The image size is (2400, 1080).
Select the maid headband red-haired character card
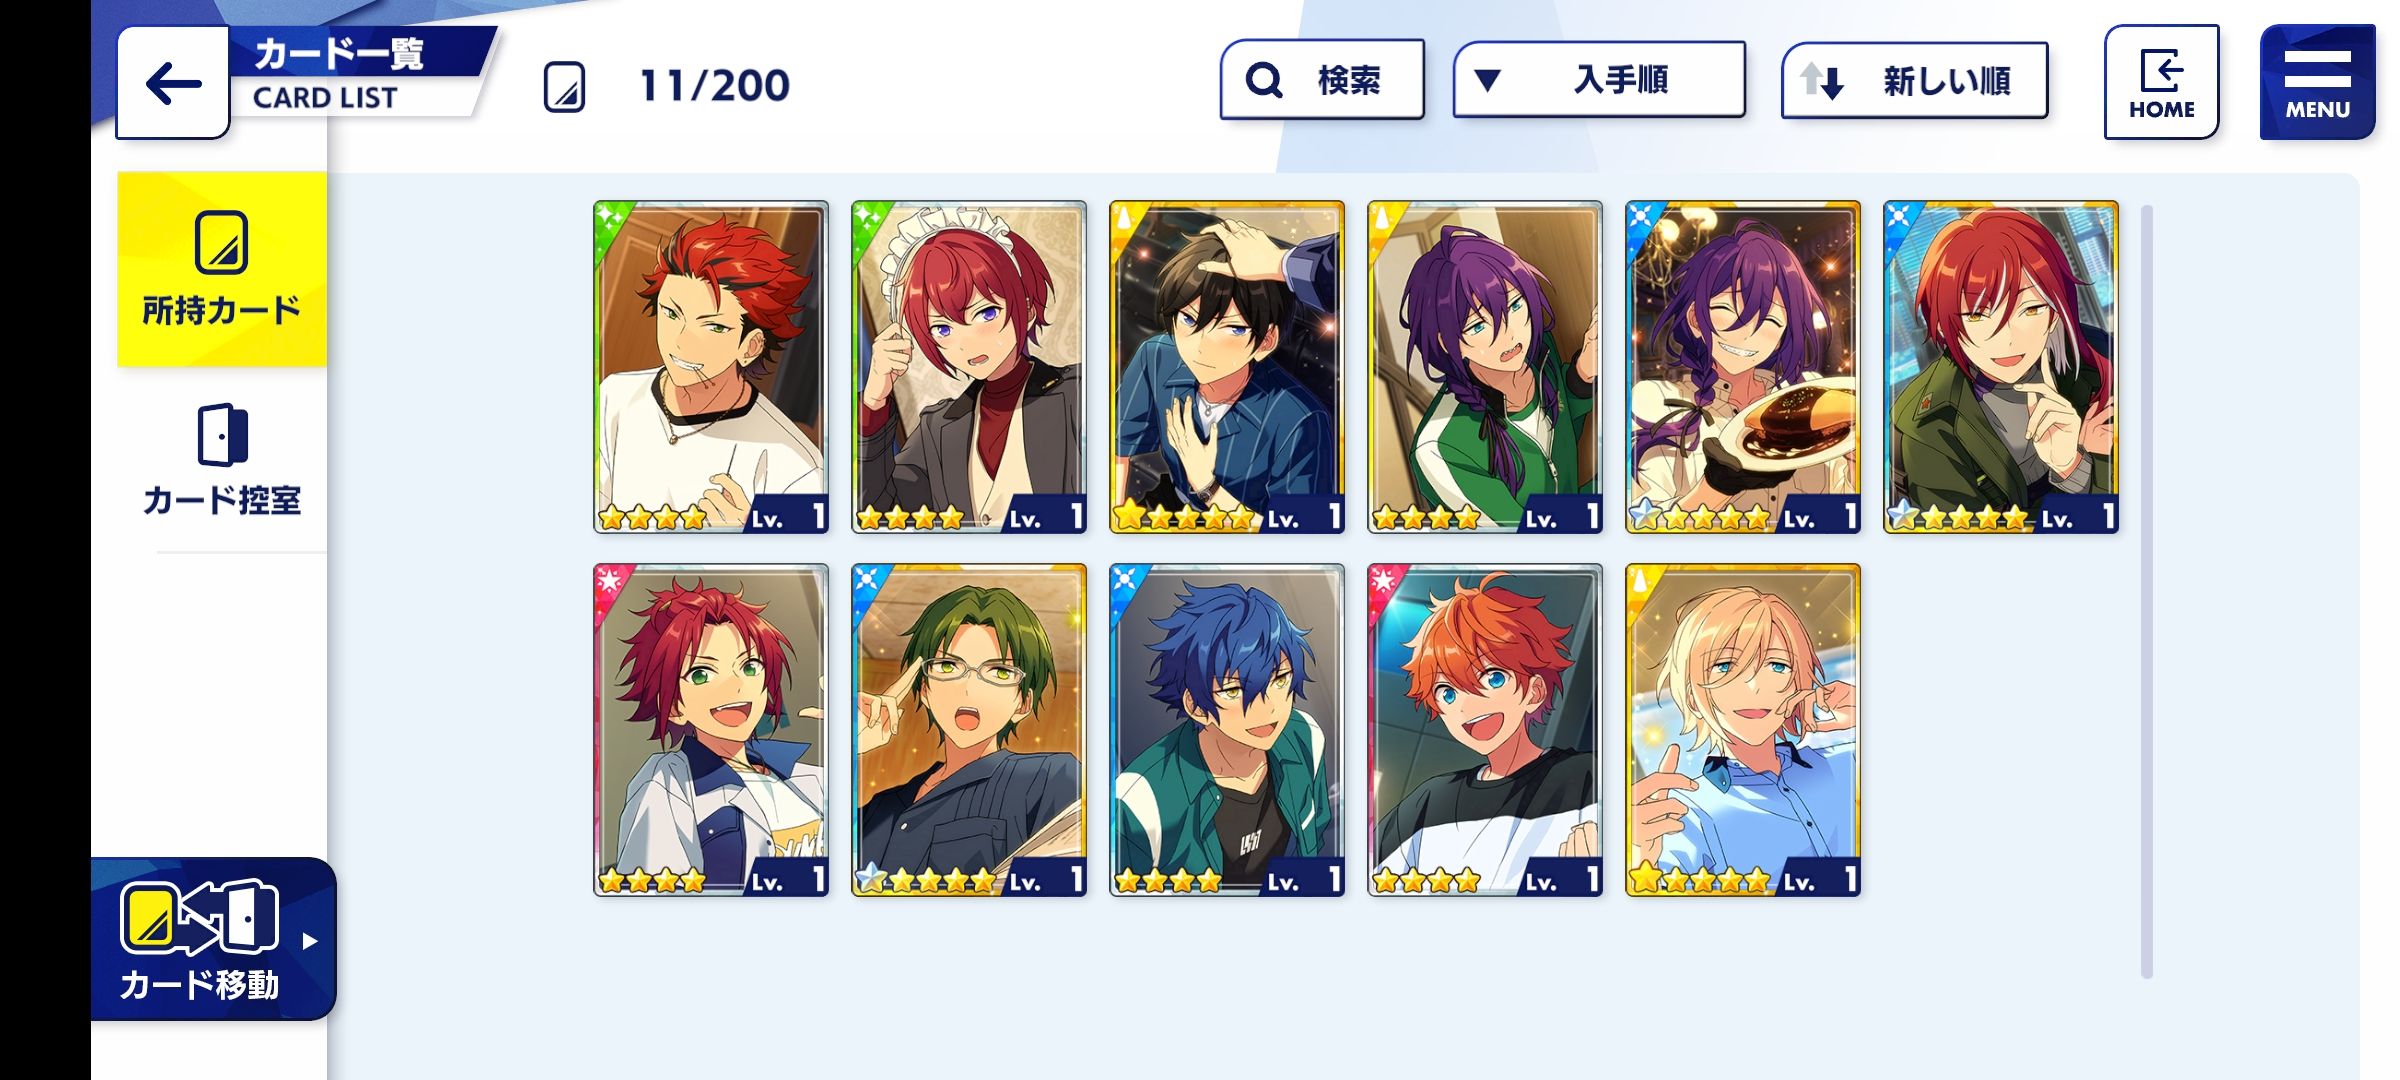(969, 367)
